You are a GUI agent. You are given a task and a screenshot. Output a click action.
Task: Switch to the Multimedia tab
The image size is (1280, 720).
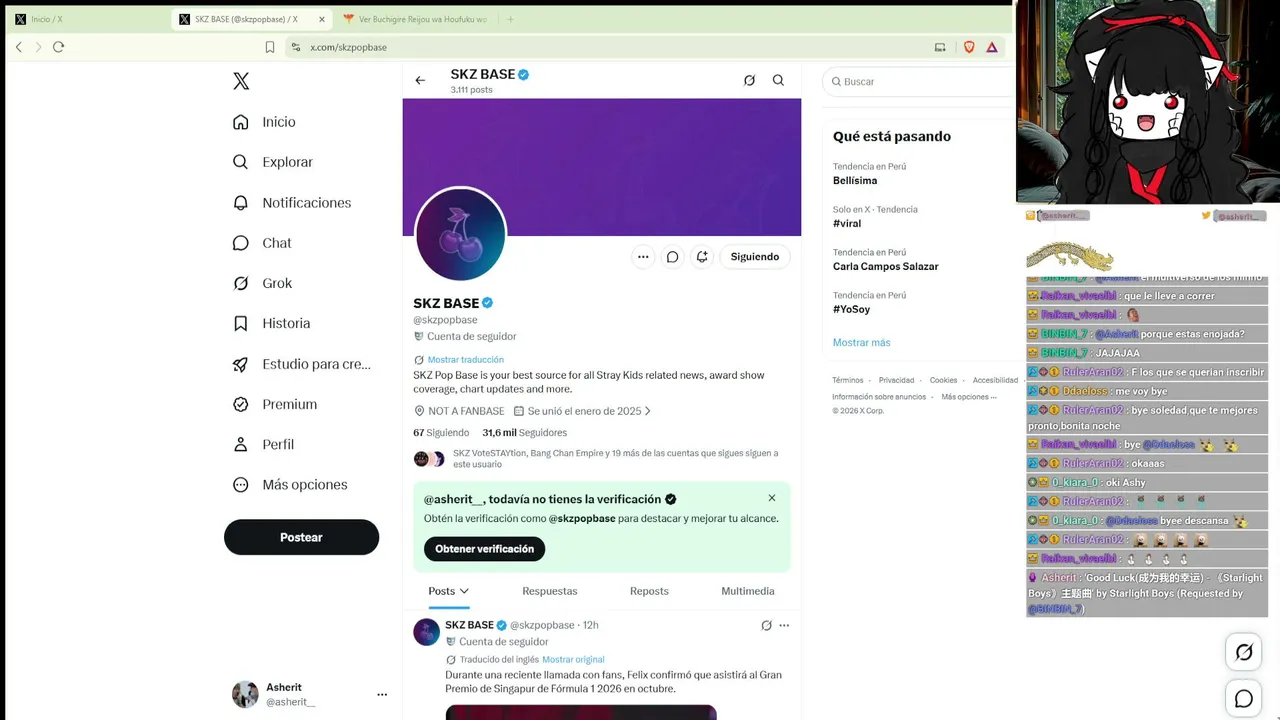[748, 591]
